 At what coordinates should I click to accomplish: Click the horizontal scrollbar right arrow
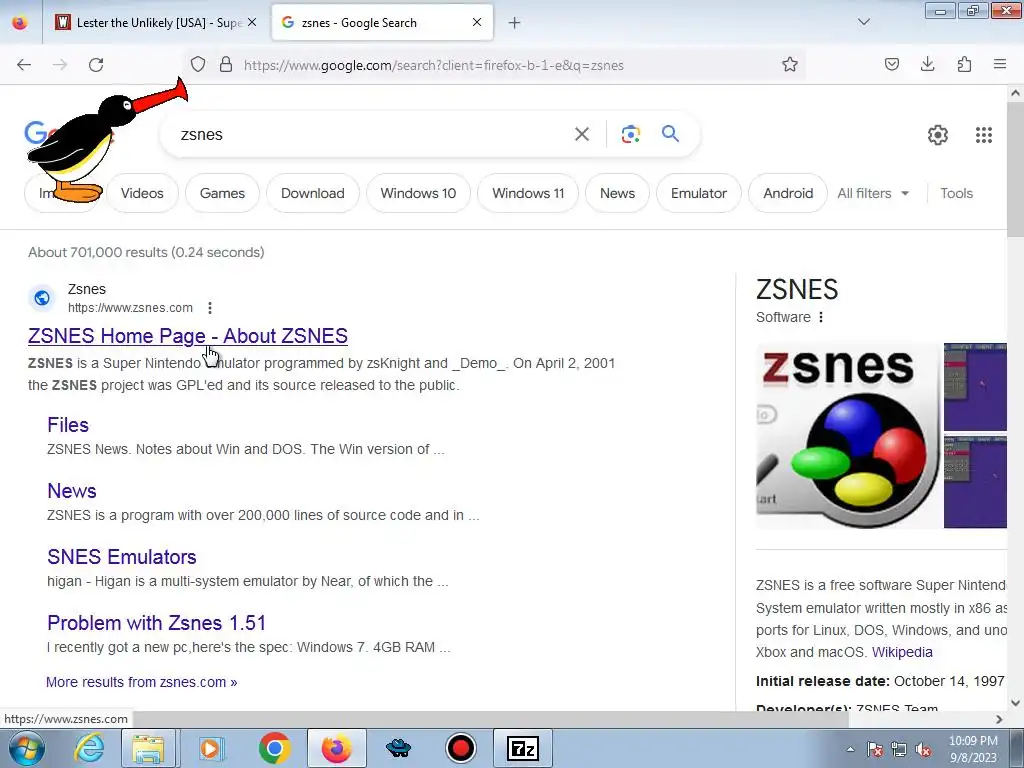coord(999,719)
